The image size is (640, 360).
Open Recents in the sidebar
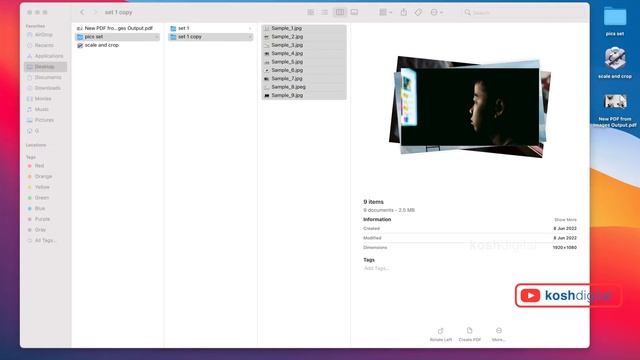44,45
